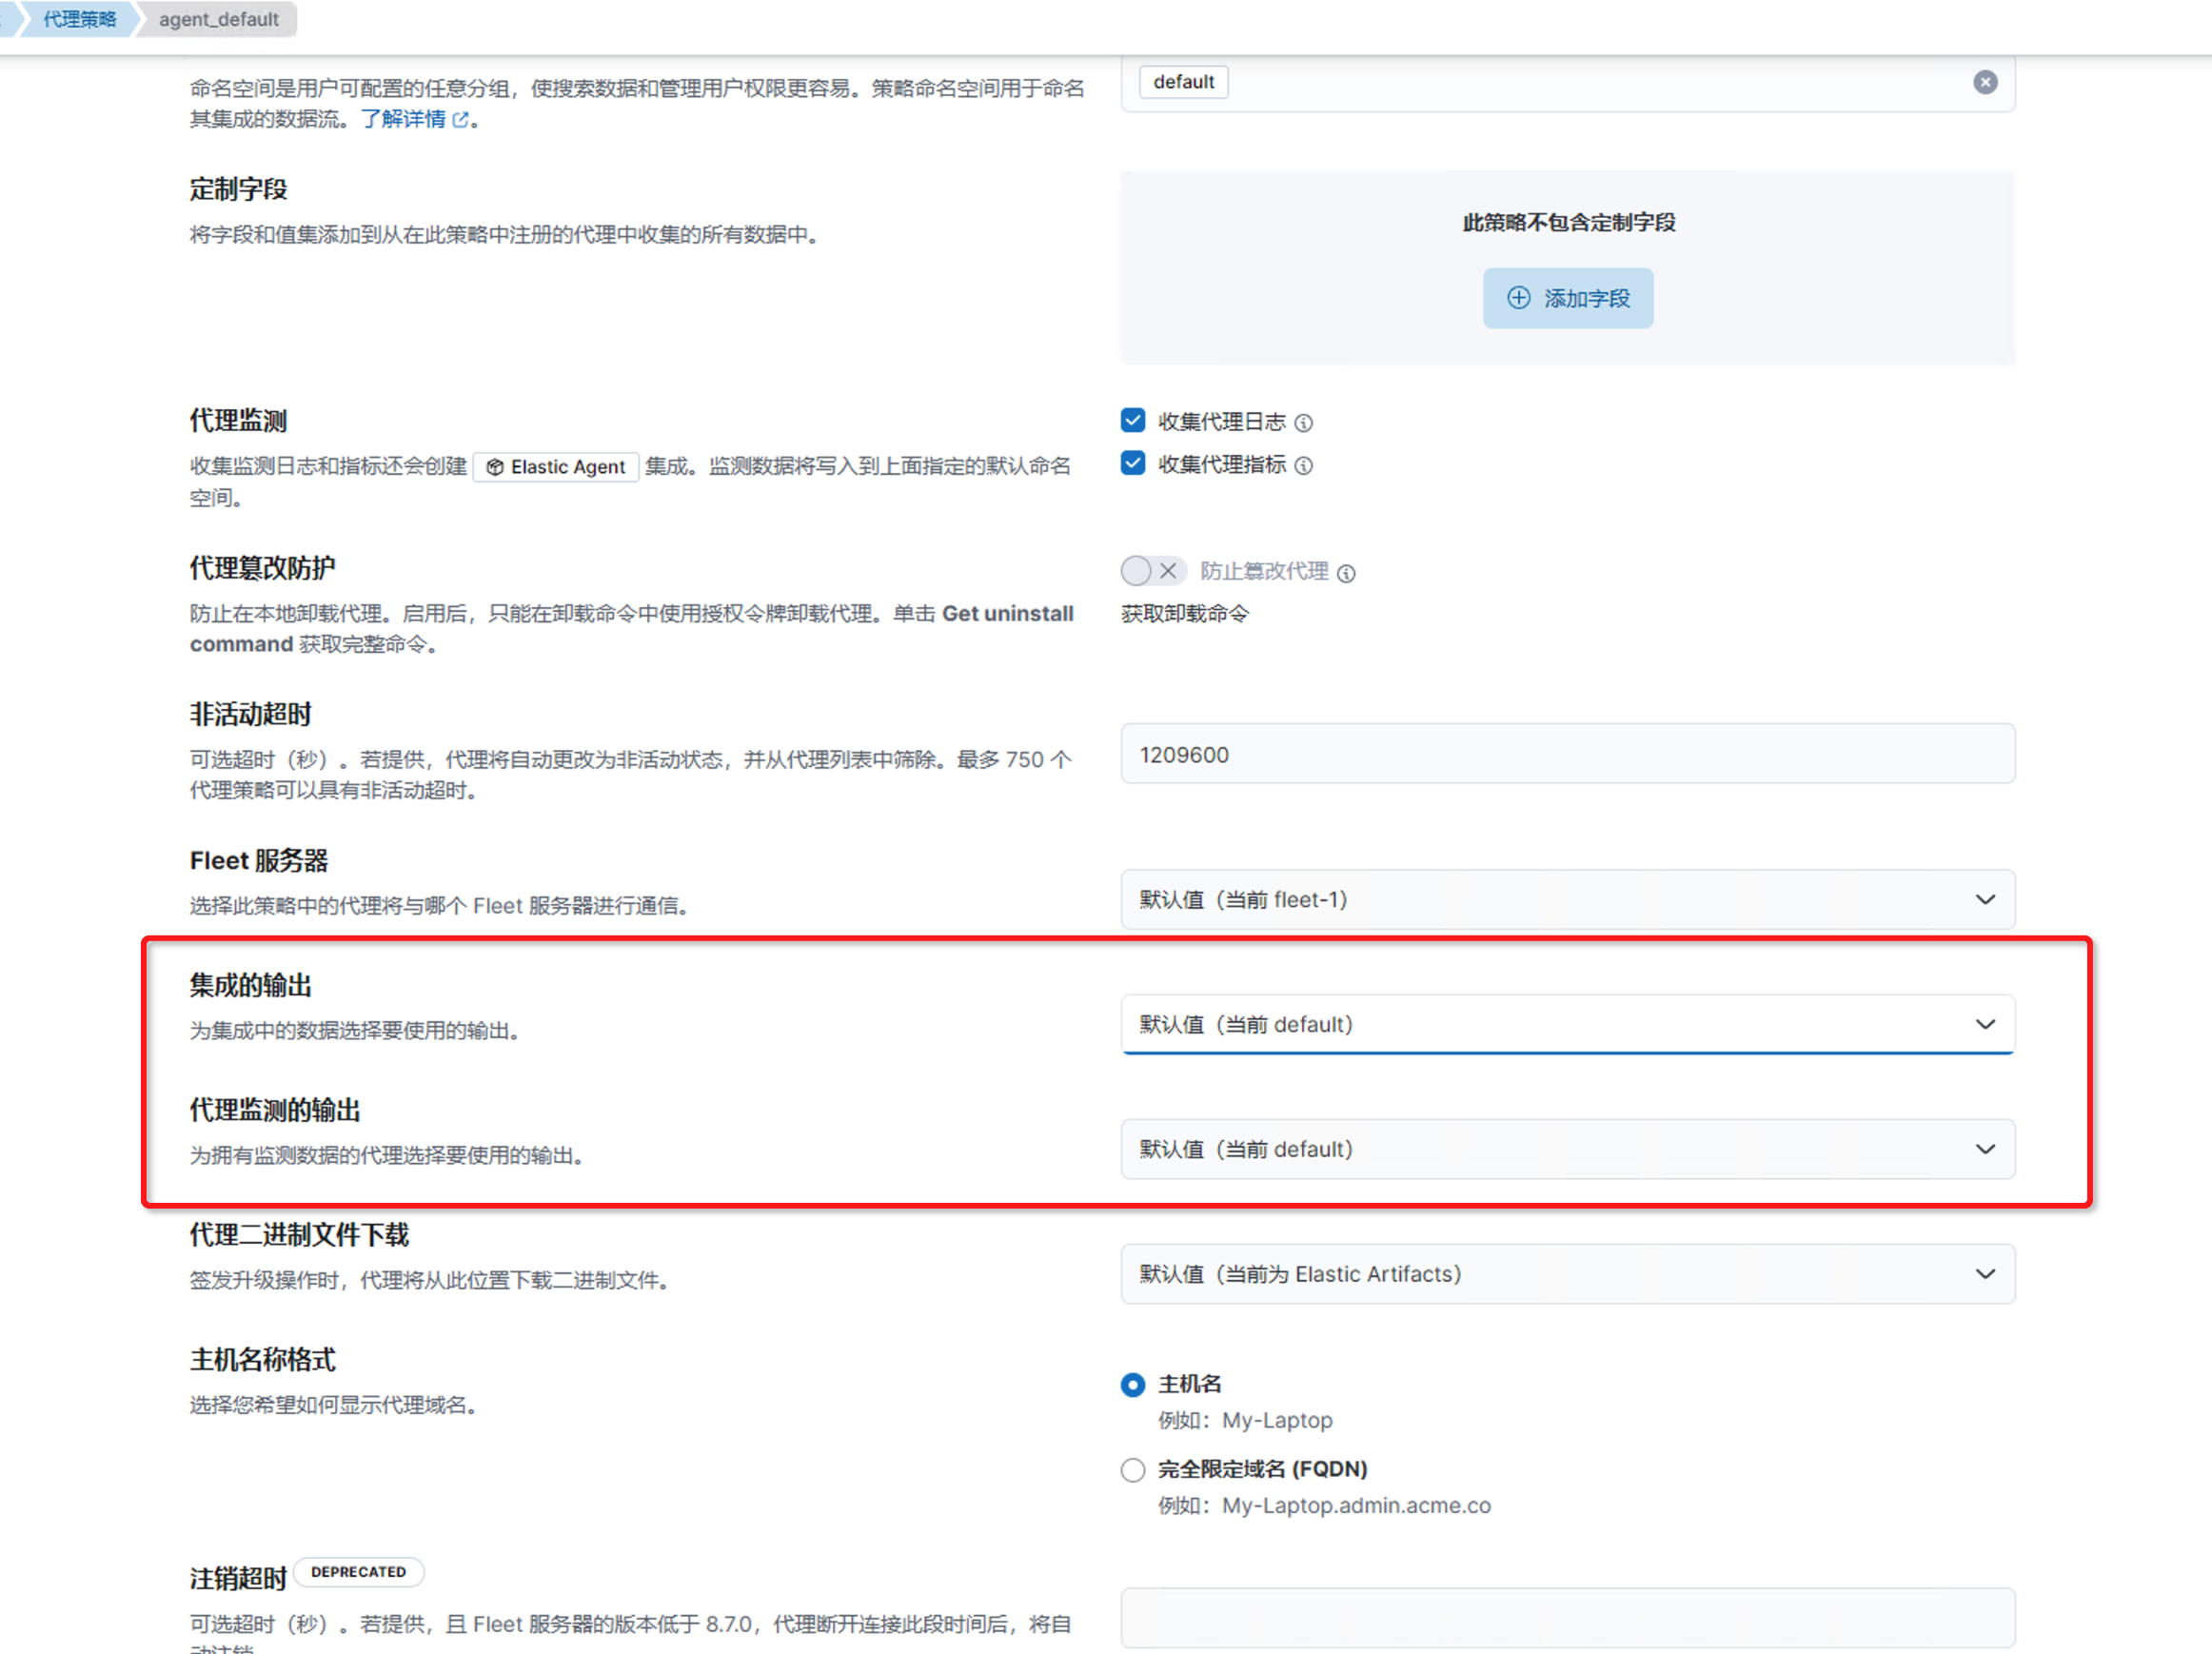Uncheck the 收集代理指标 checkbox
Viewport: 2212px width, 1654px height.
pyautogui.click(x=1132, y=464)
